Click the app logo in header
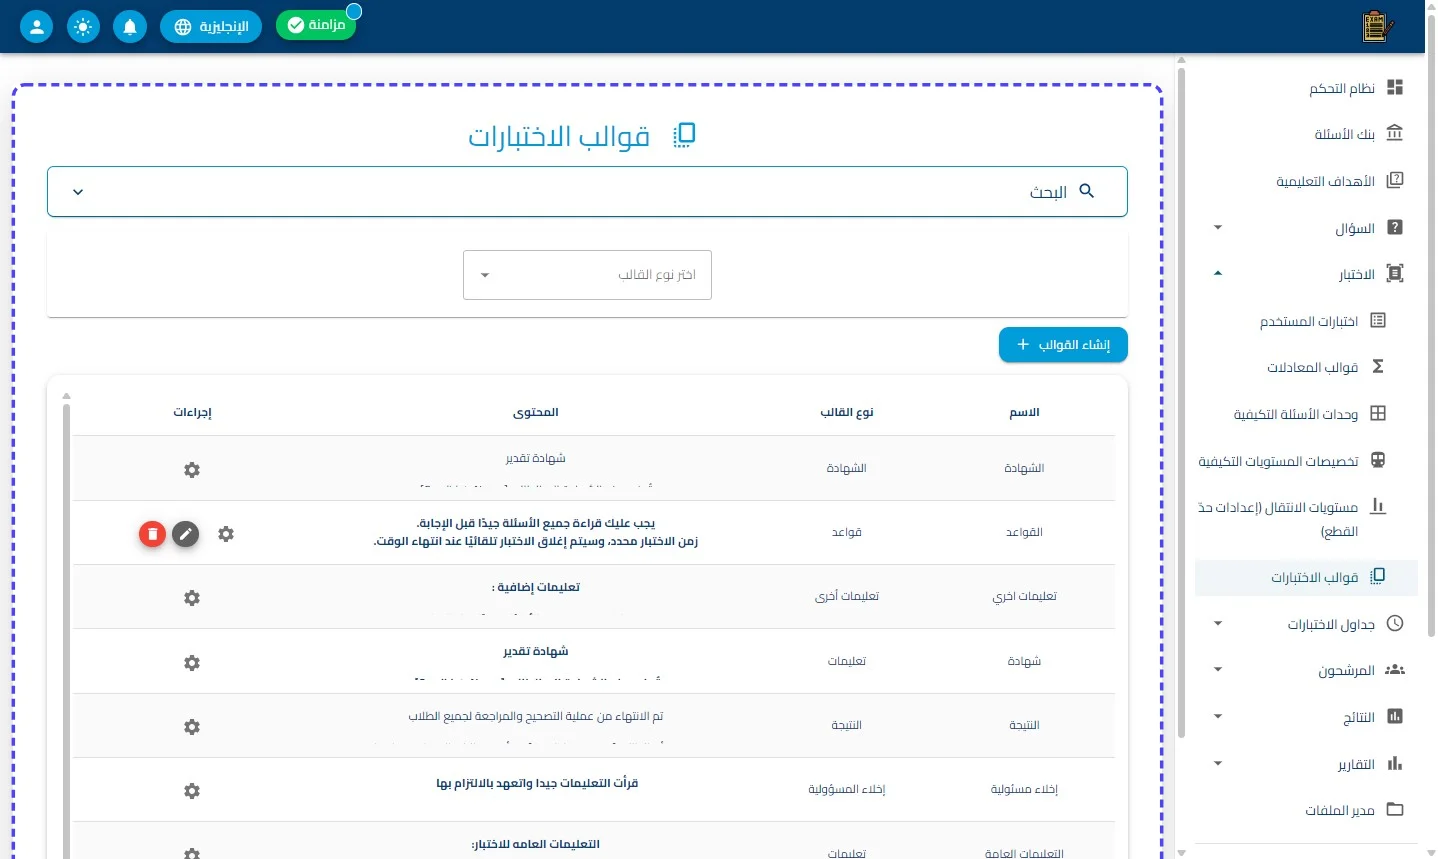Image resolution: width=1438 pixels, height=859 pixels. click(x=1378, y=27)
